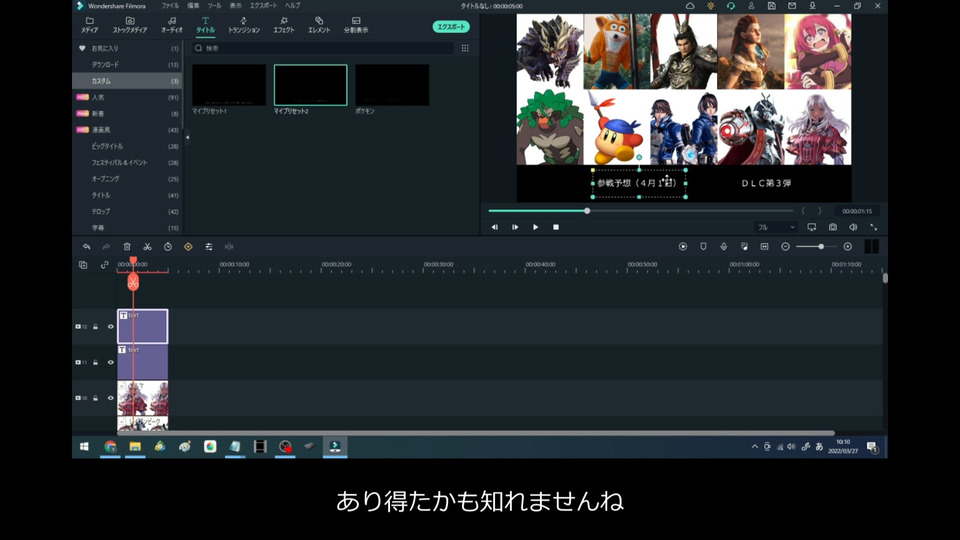Switch to the オーディオ (Audio) tab
The width and height of the screenshot is (960, 540).
click(172, 25)
